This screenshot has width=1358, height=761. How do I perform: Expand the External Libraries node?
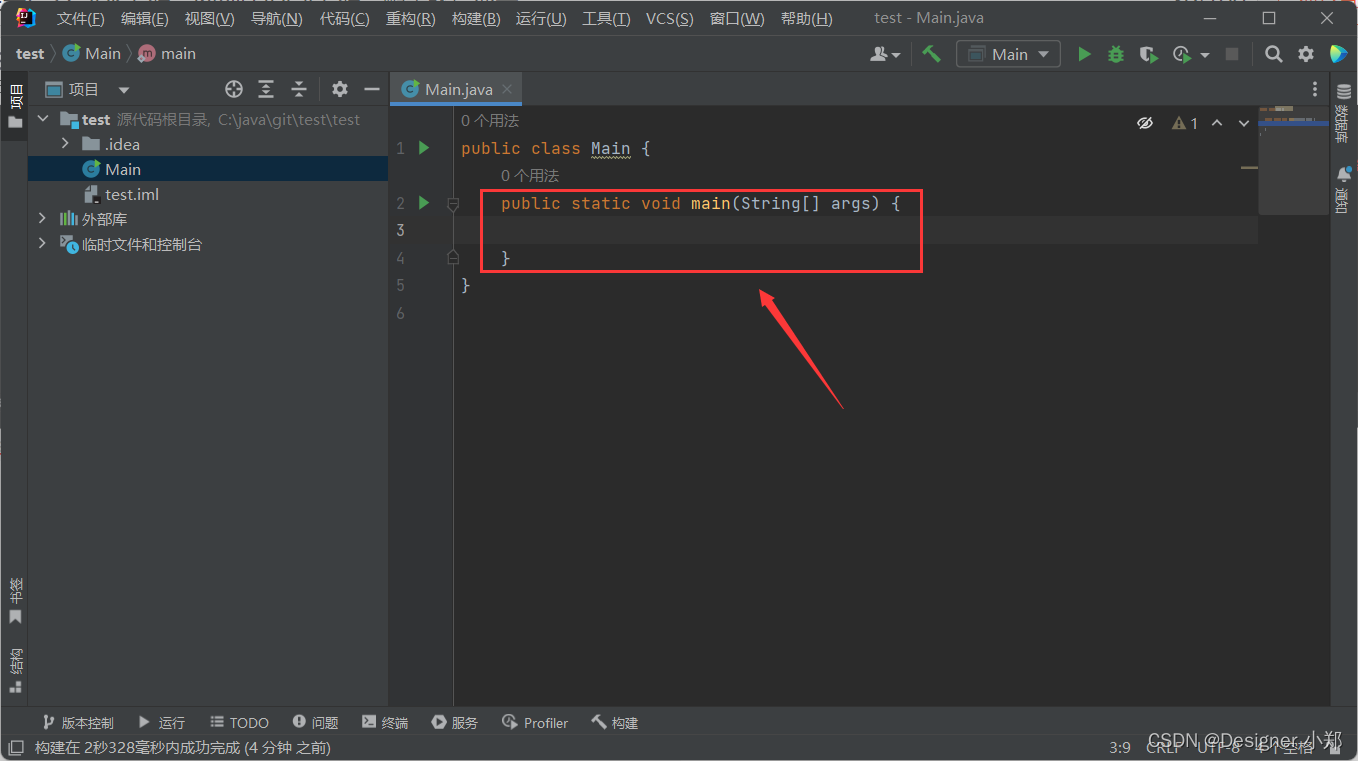tap(43, 219)
